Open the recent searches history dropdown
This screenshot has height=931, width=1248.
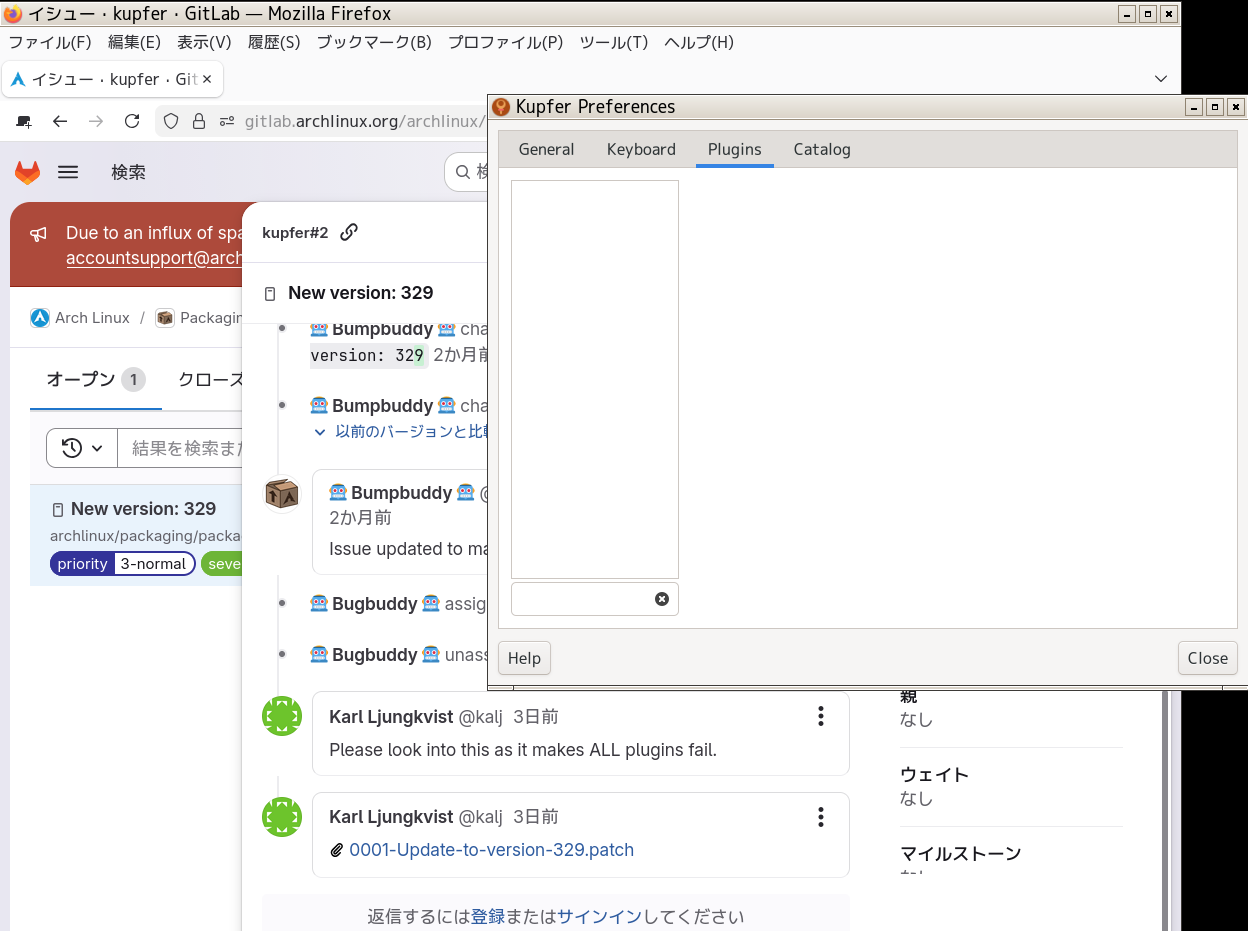82,448
